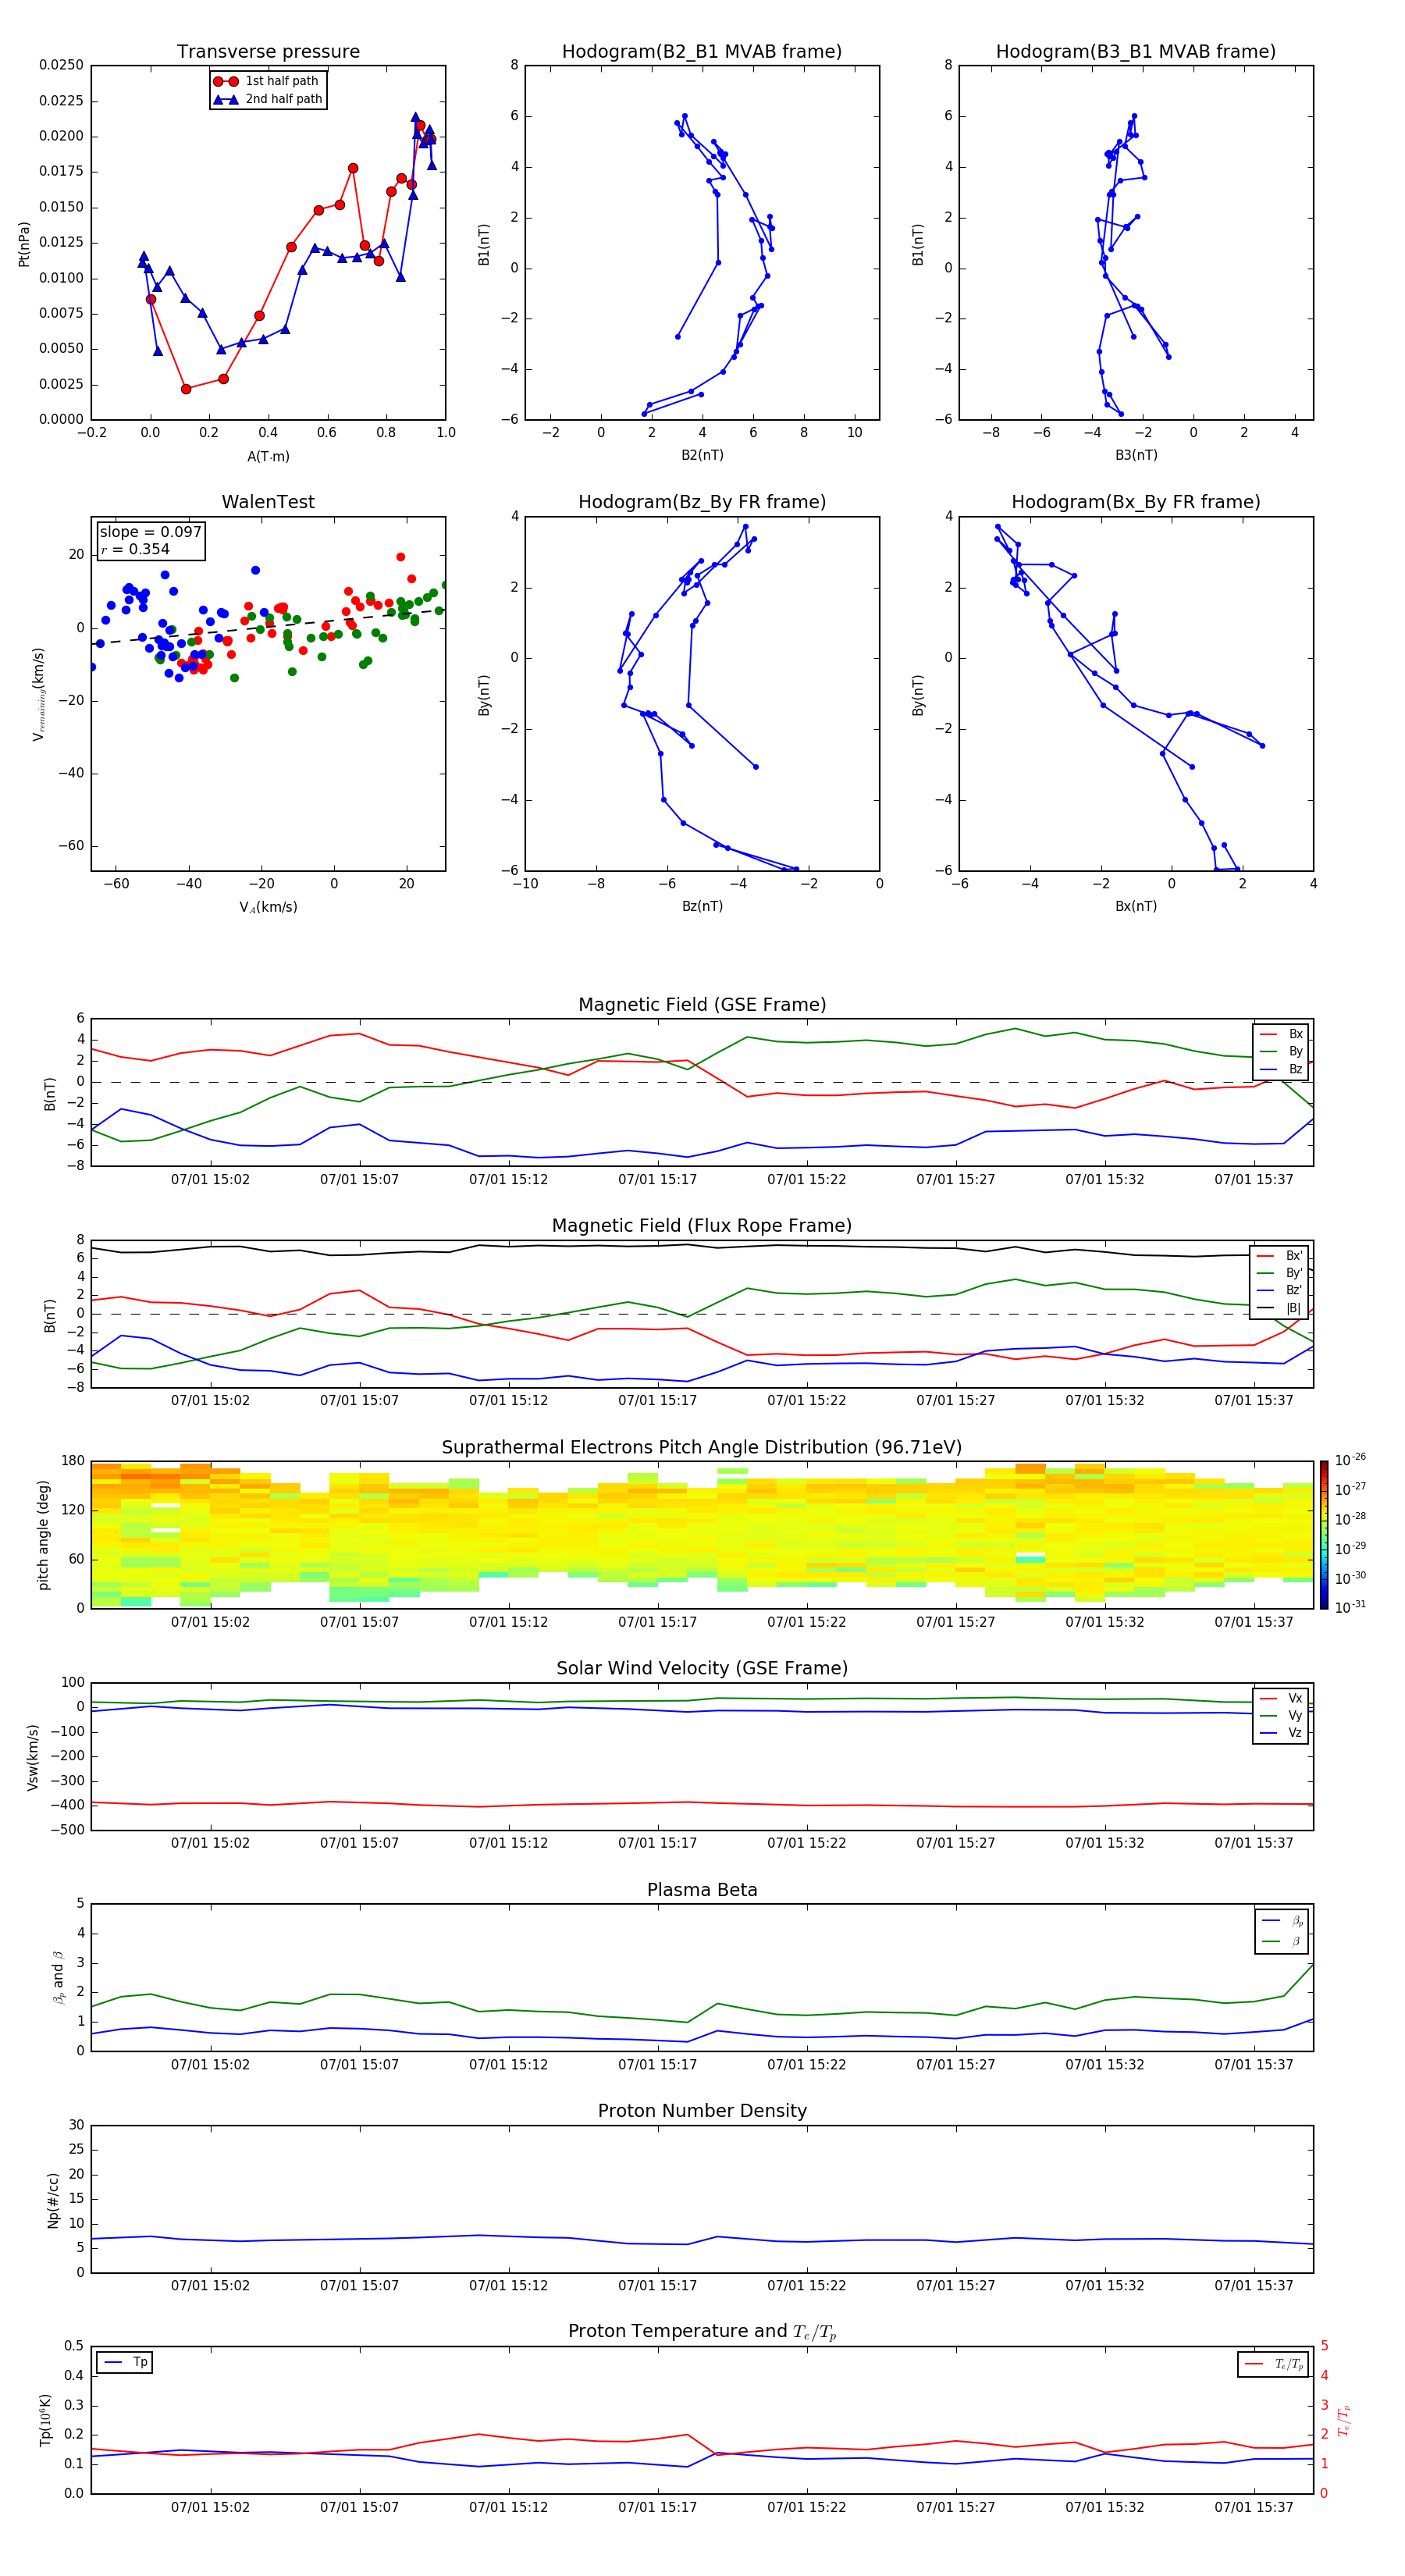Click the "Hodogram(Bz_By FR frame)" title

click(x=702, y=502)
